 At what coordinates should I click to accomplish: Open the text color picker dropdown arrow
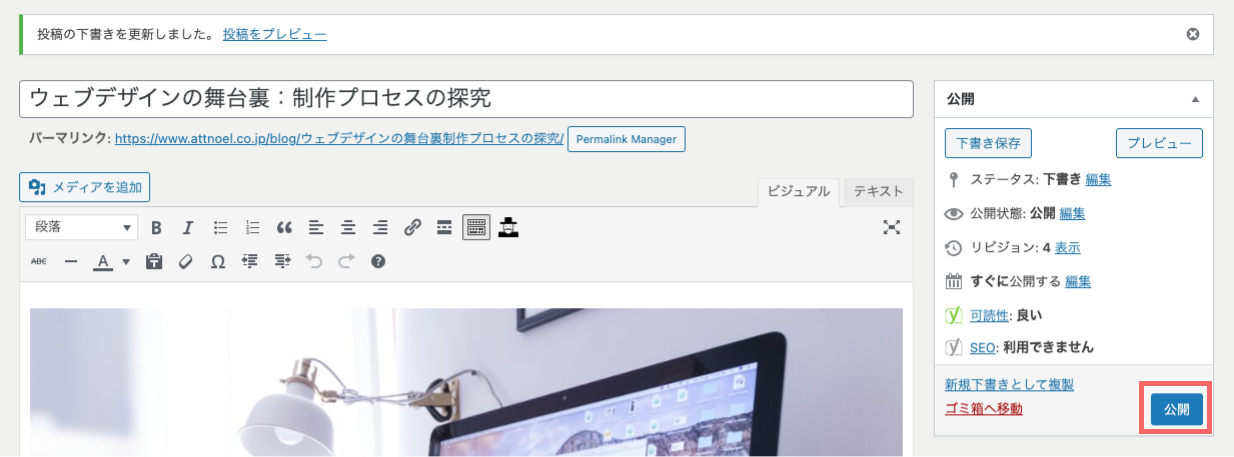pos(126,262)
